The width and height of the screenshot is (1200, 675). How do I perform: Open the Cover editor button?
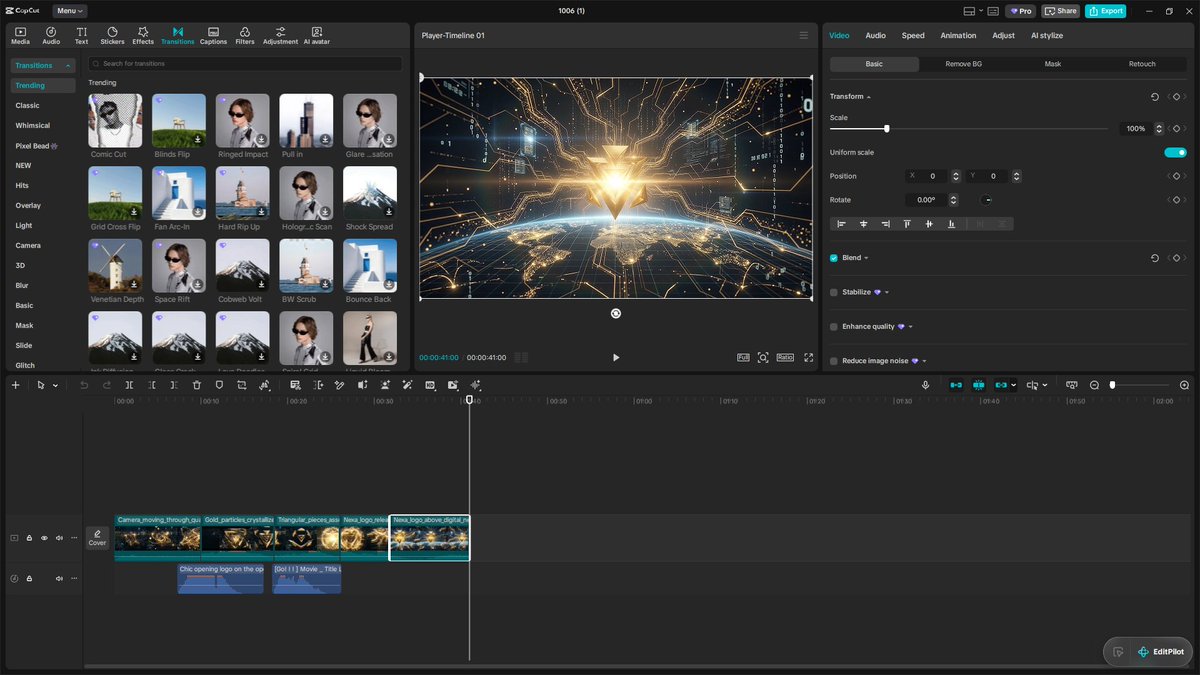tap(97, 538)
